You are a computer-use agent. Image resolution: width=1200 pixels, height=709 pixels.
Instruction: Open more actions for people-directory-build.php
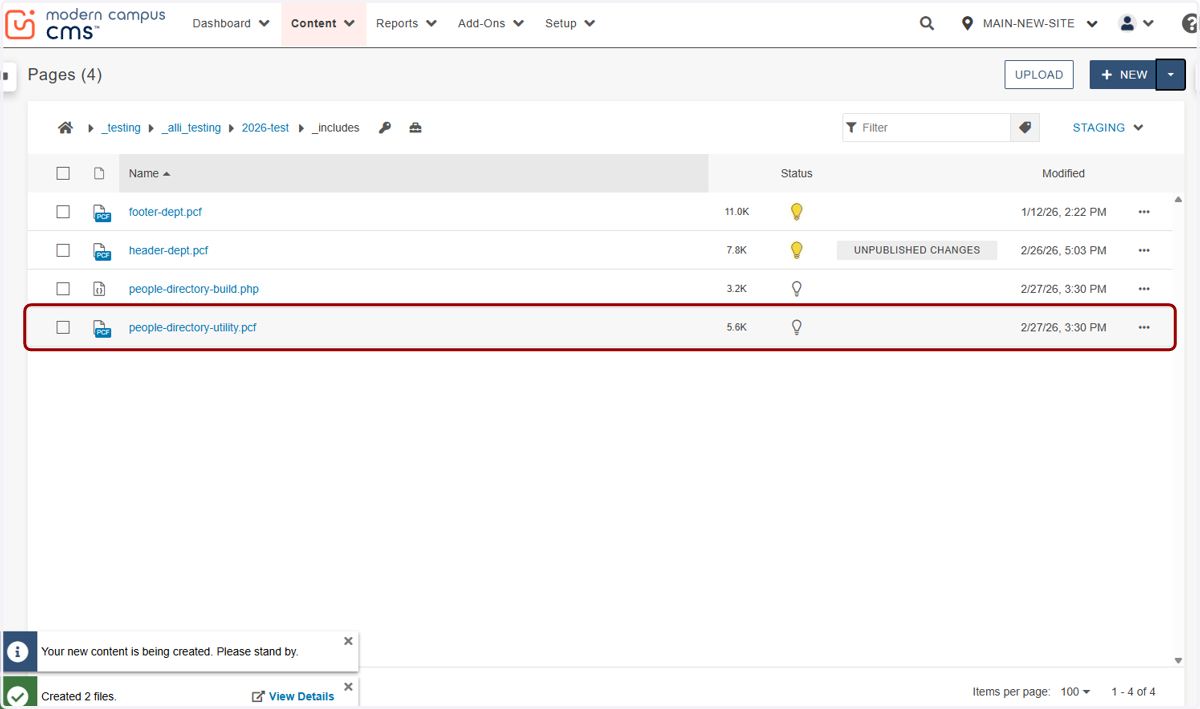[x=1144, y=289]
